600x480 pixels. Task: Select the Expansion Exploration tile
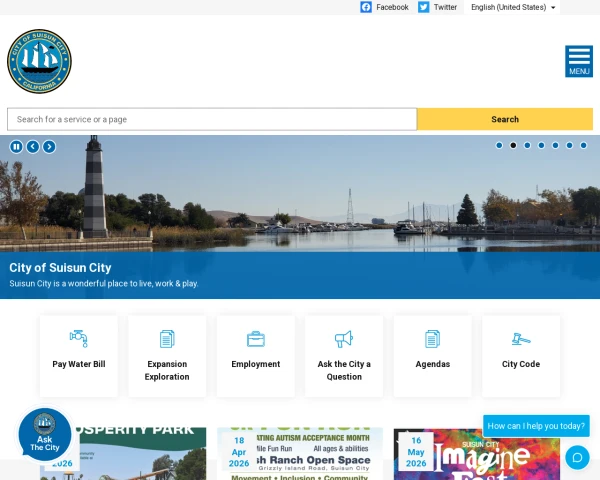(x=167, y=355)
